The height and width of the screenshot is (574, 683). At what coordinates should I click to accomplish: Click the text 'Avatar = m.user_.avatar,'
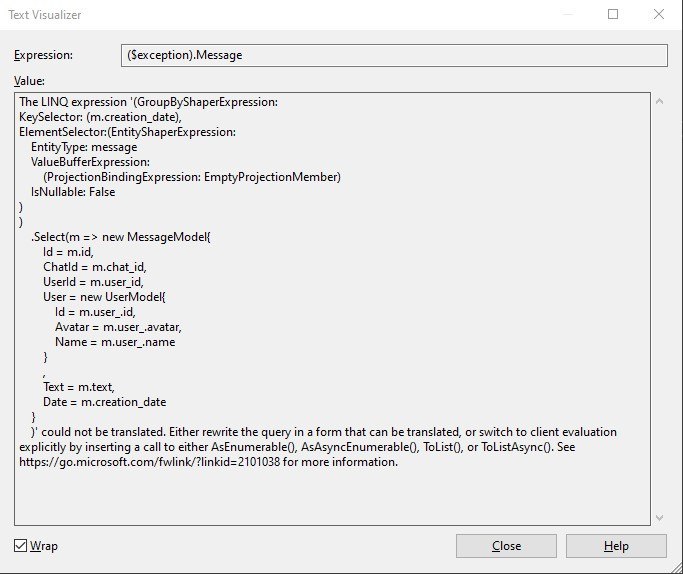(x=118, y=327)
